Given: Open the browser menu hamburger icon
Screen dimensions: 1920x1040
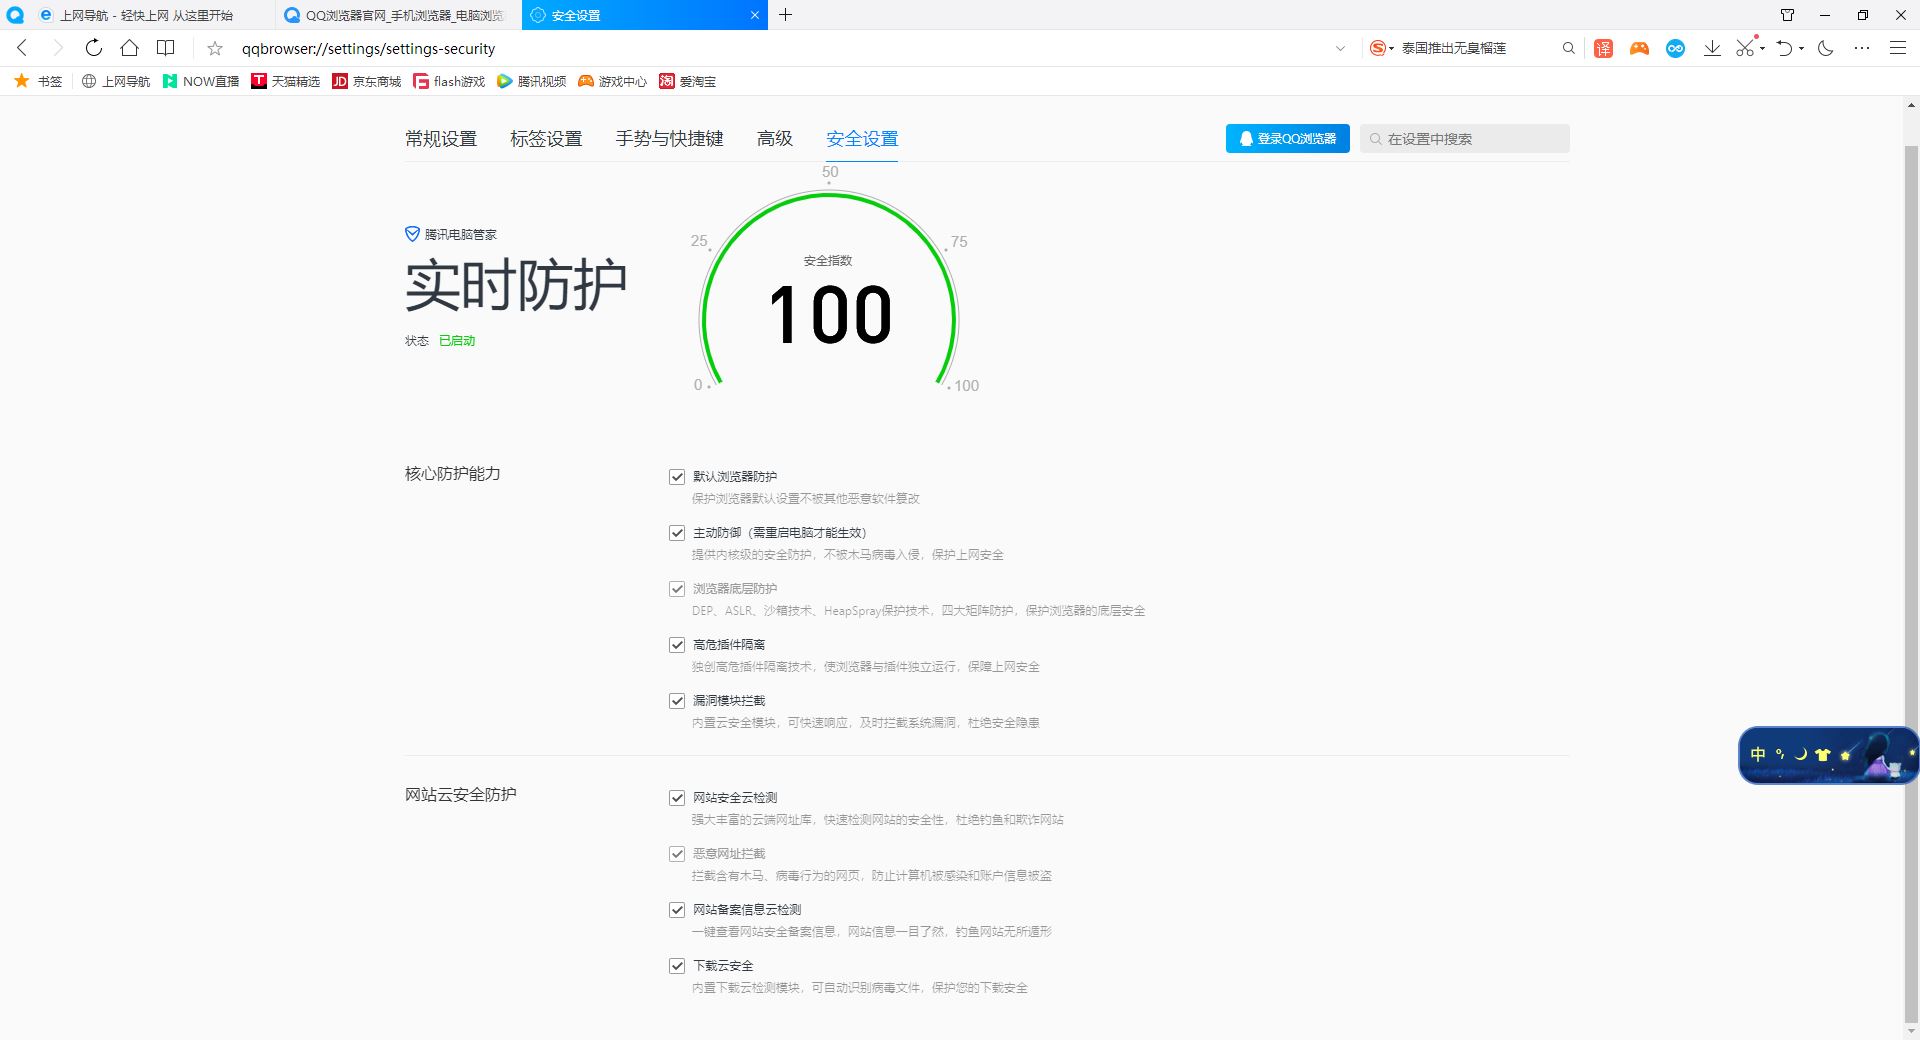Looking at the screenshot, I should [x=1897, y=47].
